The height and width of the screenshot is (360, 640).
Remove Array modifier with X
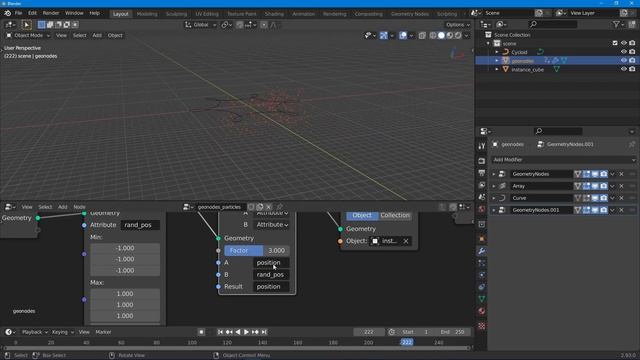click(x=622, y=186)
